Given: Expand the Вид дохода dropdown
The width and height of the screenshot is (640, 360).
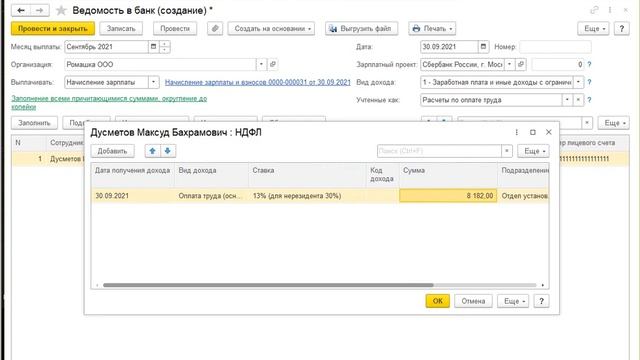Looking at the screenshot, I should 578,82.
